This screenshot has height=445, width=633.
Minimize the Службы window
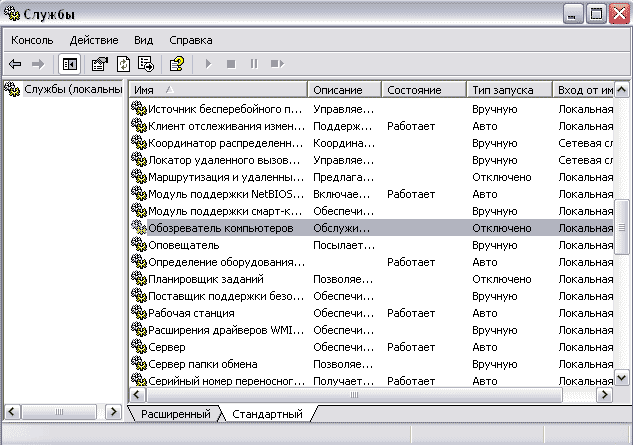[572, 14]
